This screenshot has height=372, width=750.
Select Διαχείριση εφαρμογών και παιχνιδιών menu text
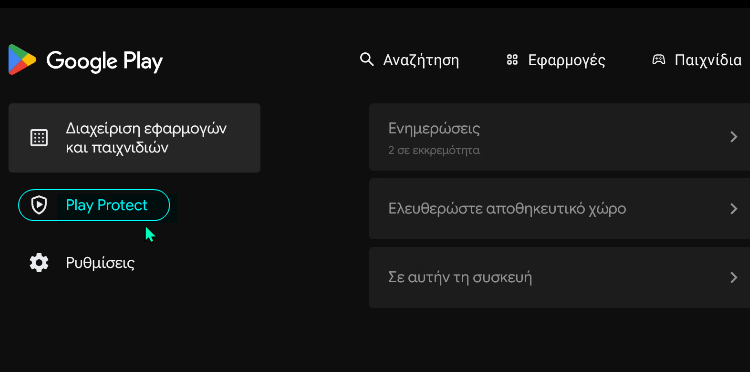tap(146, 138)
